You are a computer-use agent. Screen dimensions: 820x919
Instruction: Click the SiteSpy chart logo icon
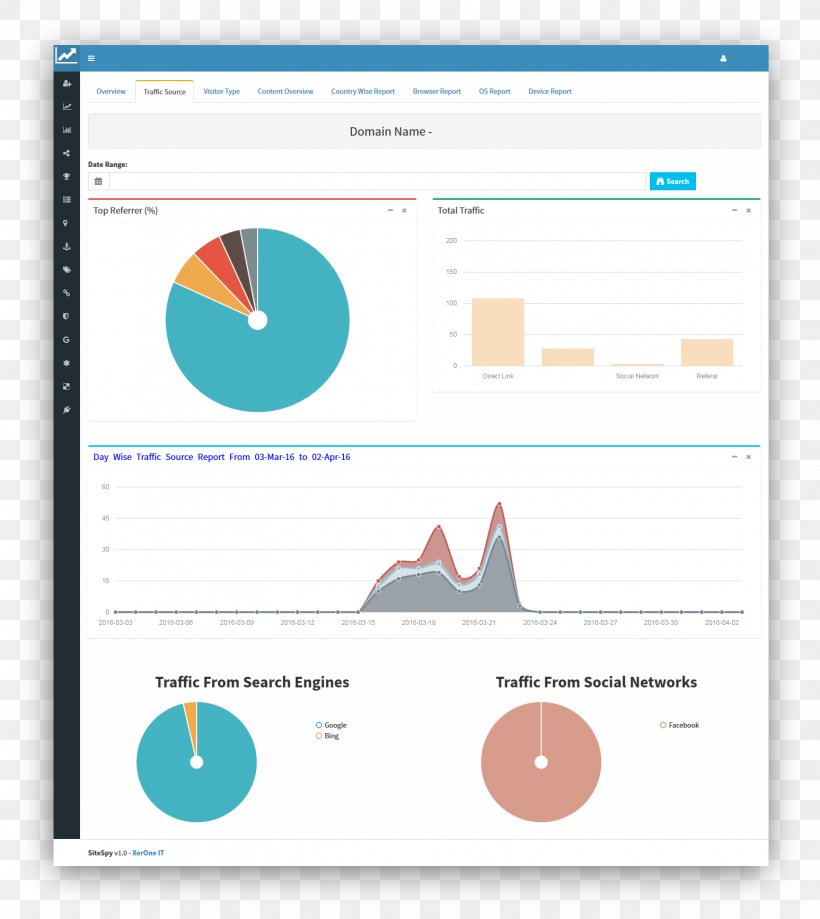(66, 56)
